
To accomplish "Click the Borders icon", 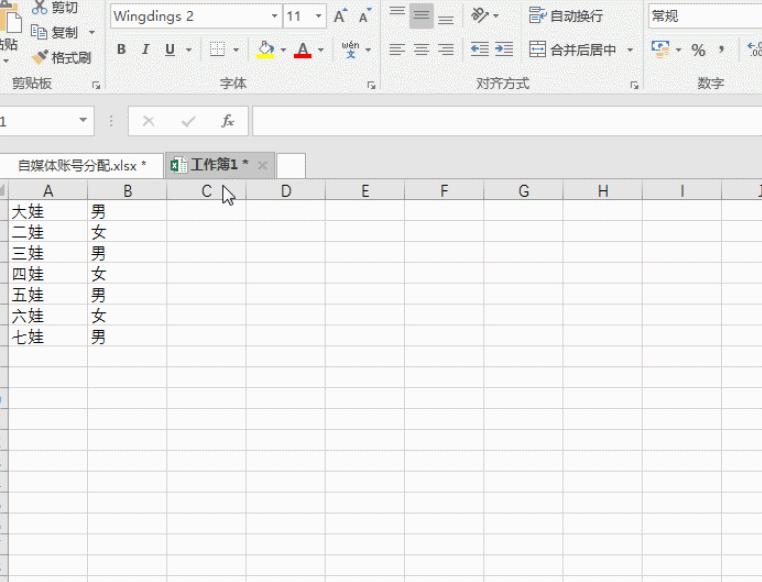I will click(x=217, y=49).
